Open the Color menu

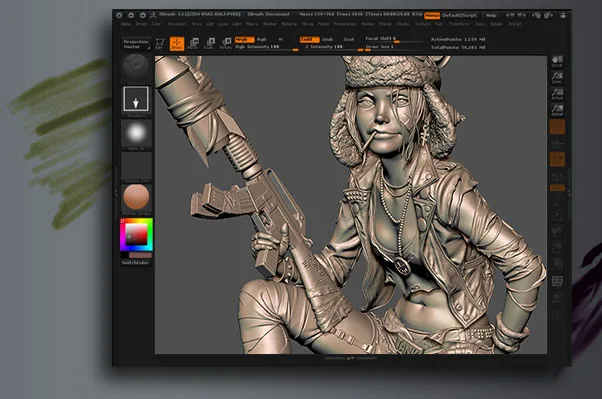click(x=156, y=24)
